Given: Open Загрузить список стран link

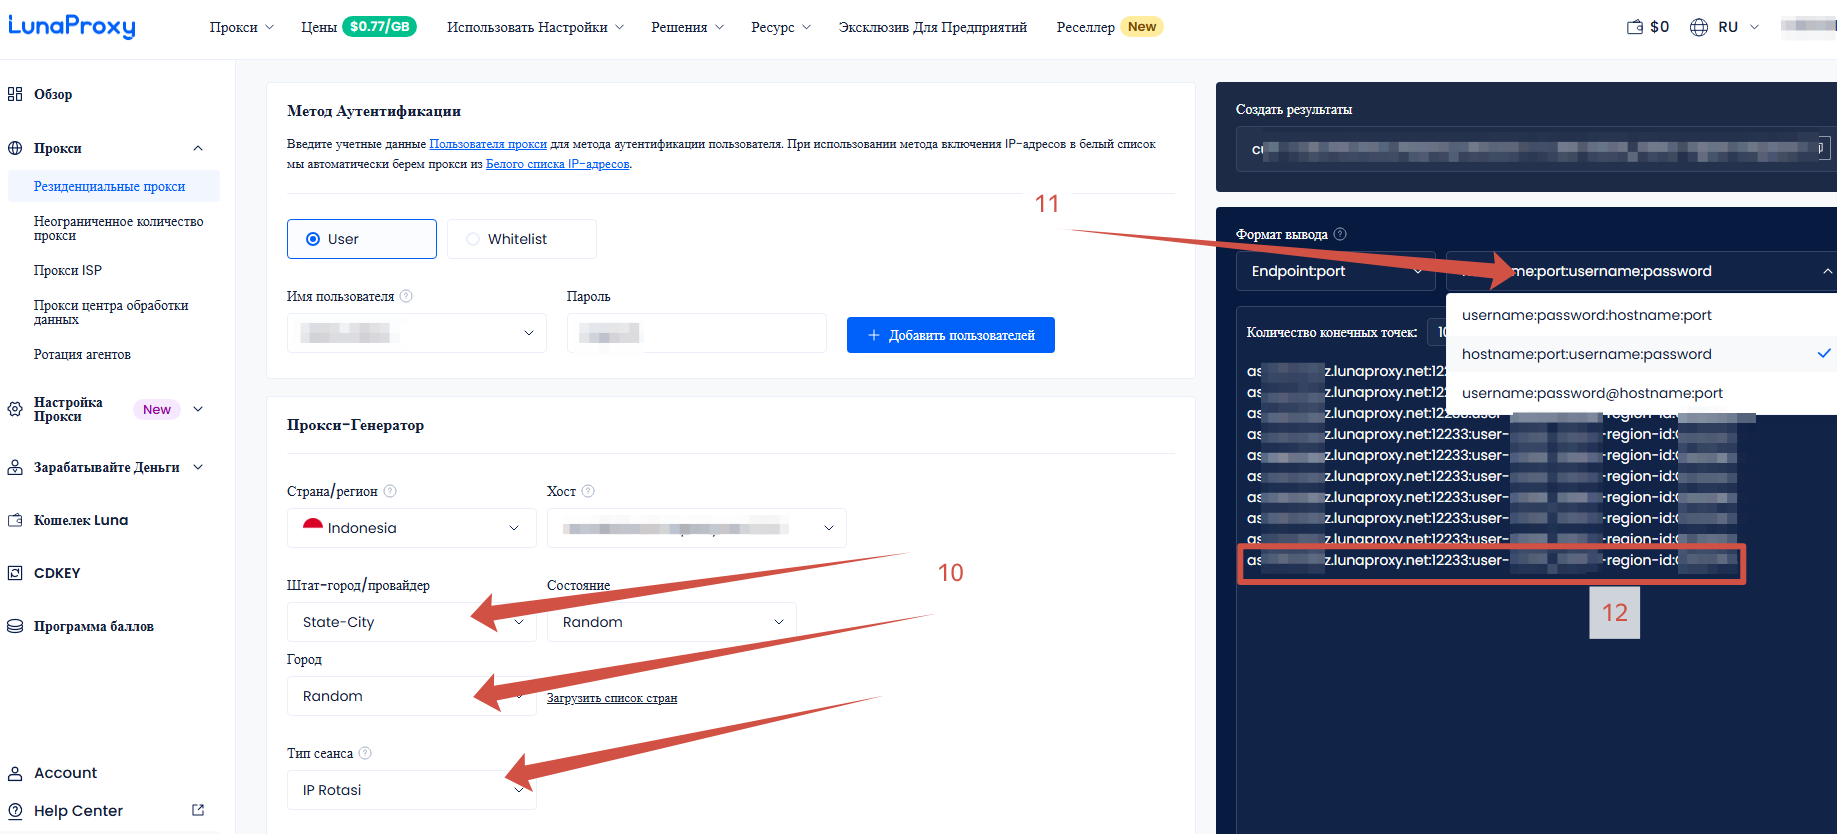Looking at the screenshot, I should pos(612,698).
